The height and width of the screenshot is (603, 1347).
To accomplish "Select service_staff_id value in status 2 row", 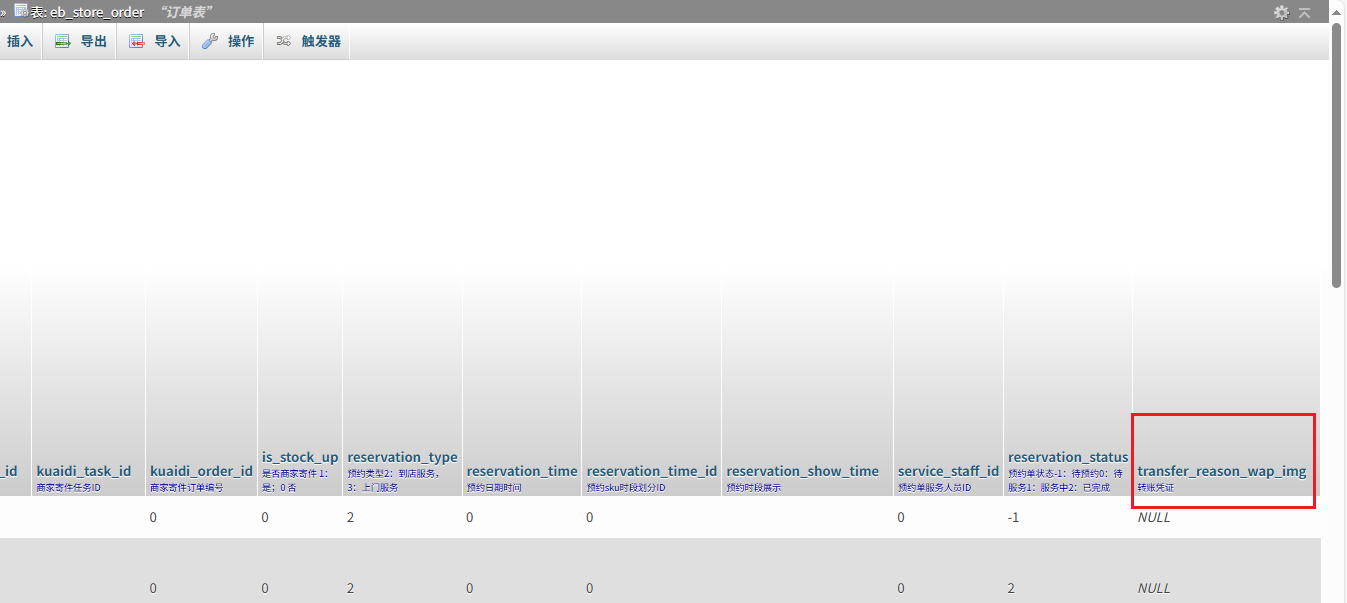I will point(902,588).
